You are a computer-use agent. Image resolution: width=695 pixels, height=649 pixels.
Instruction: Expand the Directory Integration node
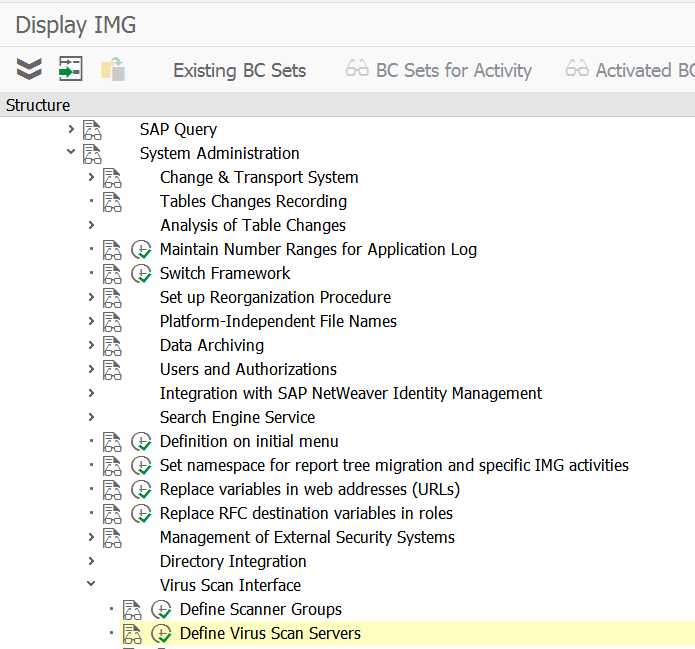pos(92,561)
